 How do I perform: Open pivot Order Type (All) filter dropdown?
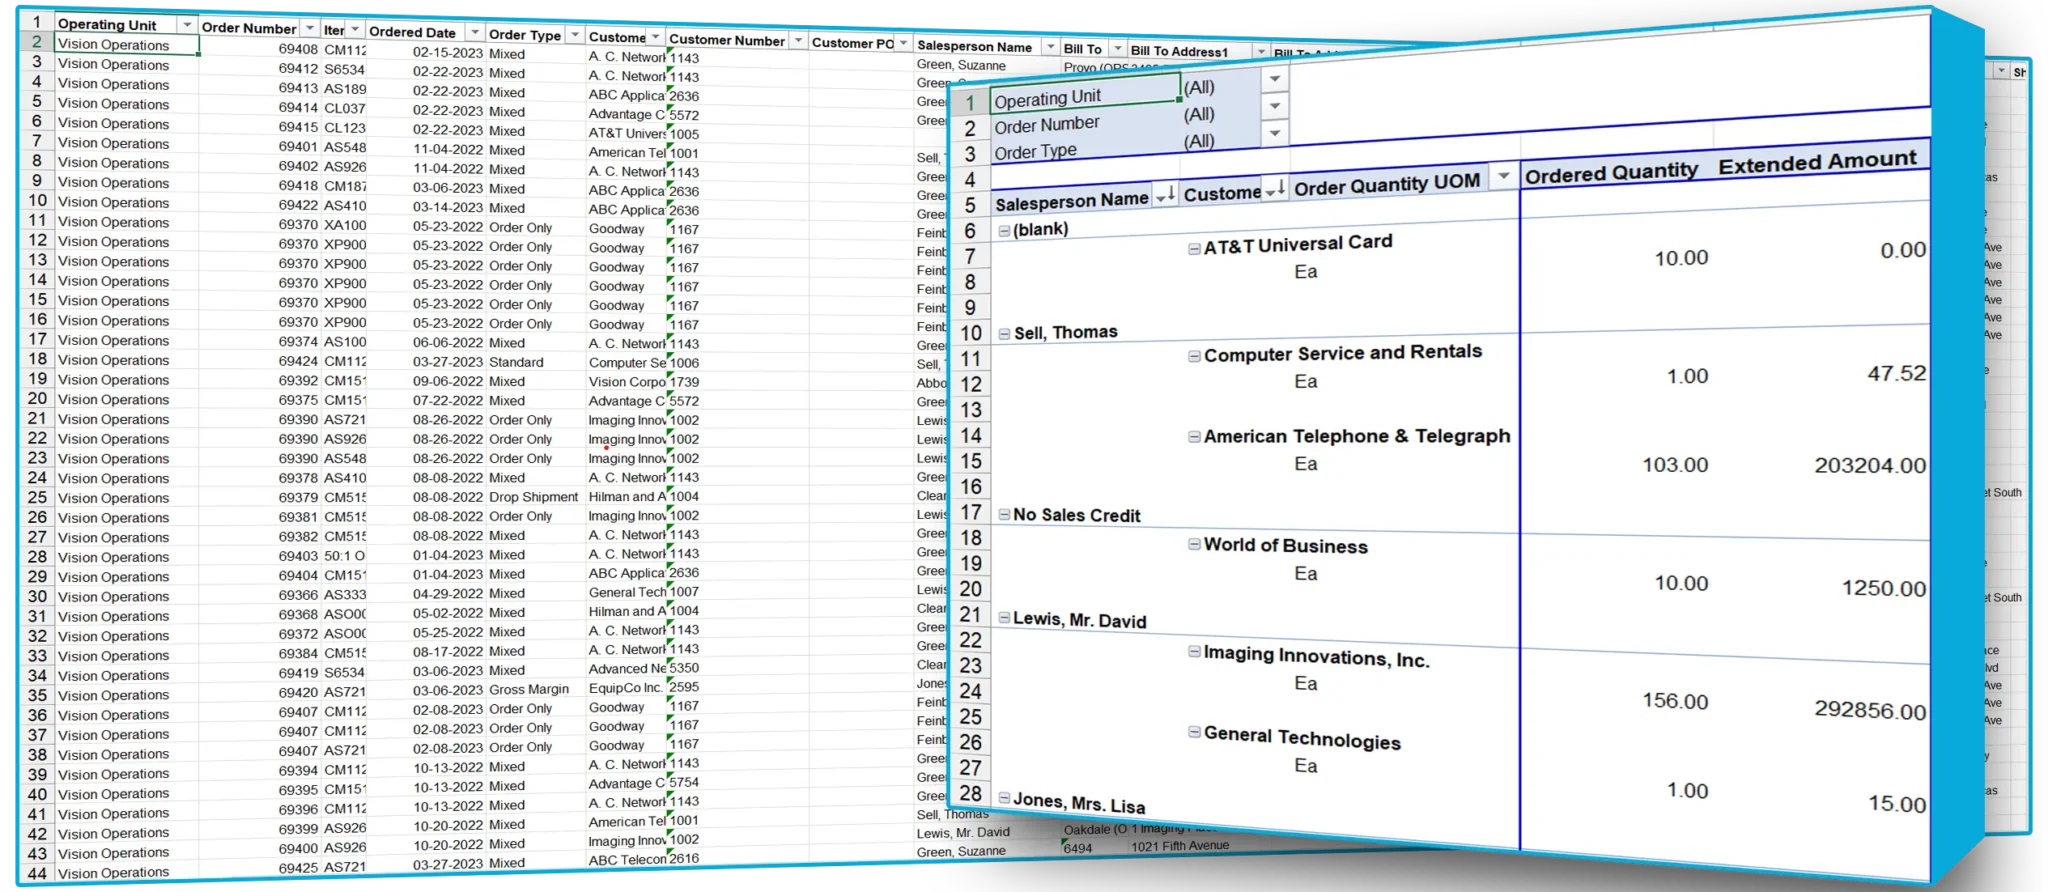point(1274,132)
